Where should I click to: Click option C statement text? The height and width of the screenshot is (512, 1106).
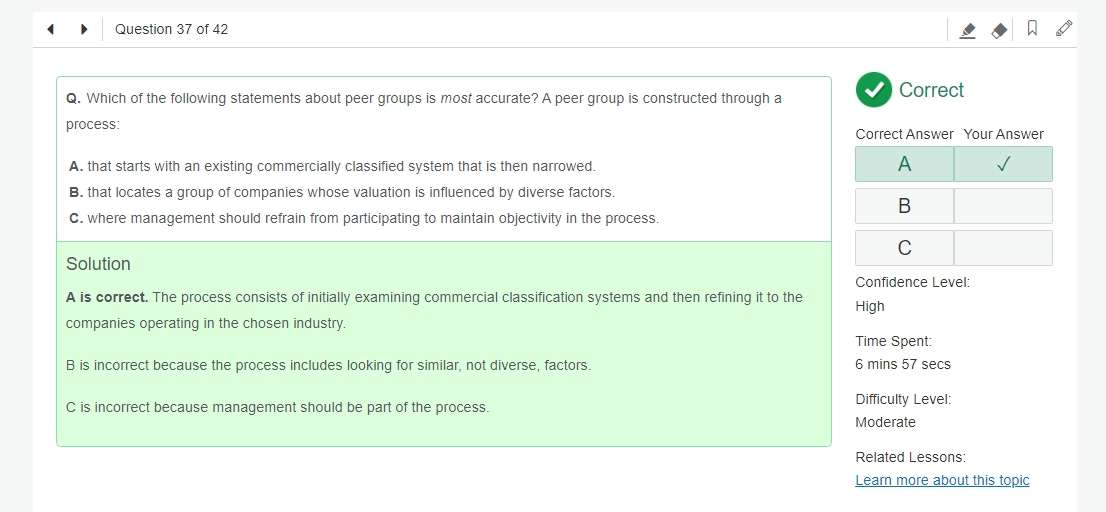[373, 219]
